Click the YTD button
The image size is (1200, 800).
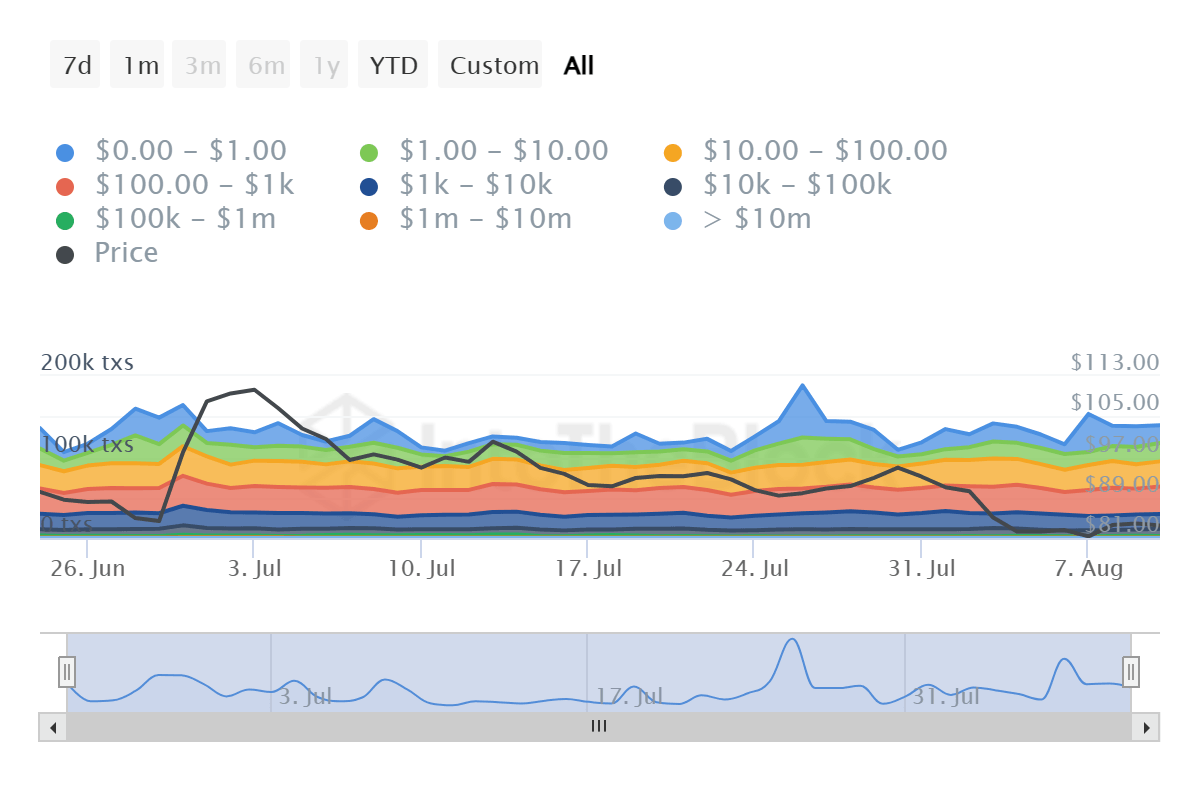pos(393,64)
